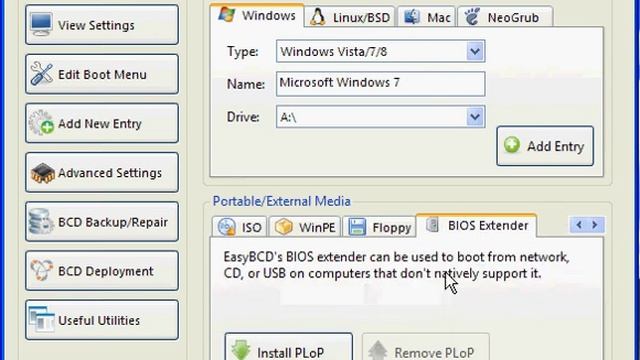The image size is (640, 360).
Task: Open the View Settings page
Action: tap(102, 25)
